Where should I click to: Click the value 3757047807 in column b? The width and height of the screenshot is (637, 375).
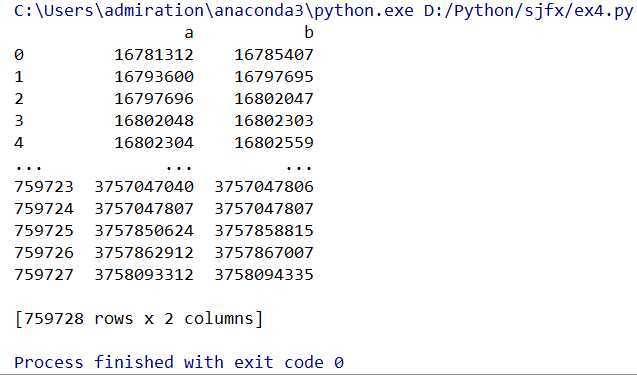click(264, 208)
